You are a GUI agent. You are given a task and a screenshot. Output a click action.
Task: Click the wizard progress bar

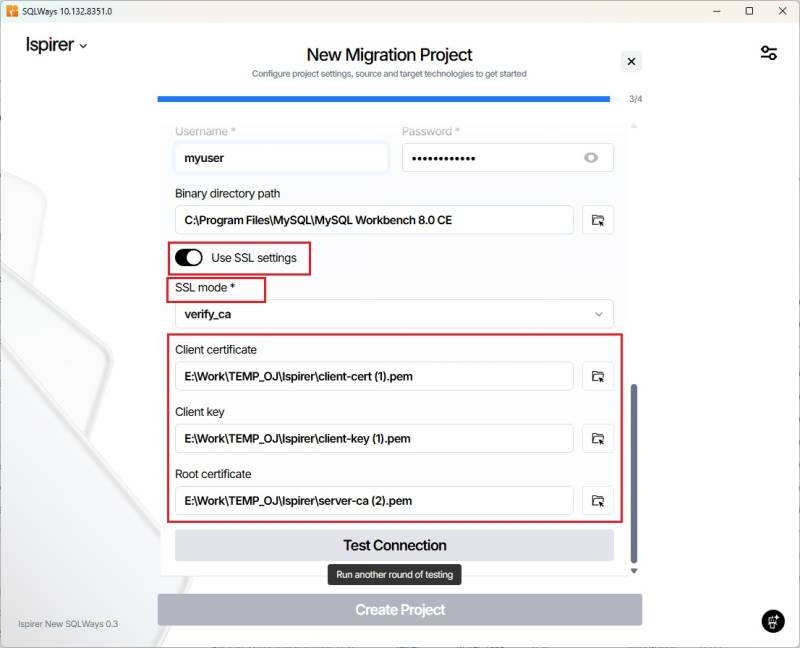(x=384, y=99)
